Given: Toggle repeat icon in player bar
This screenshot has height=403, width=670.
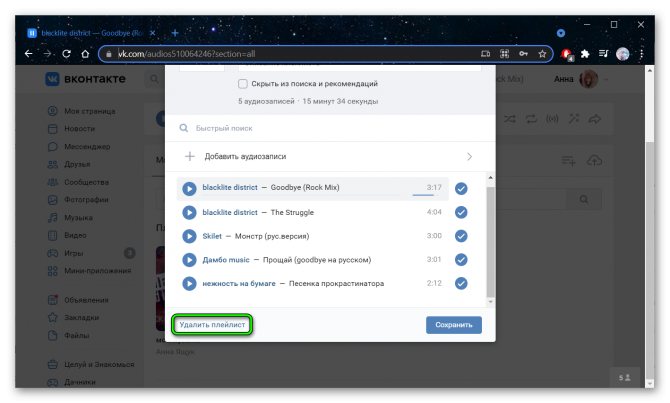Looking at the screenshot, I should tap(531, 119).
